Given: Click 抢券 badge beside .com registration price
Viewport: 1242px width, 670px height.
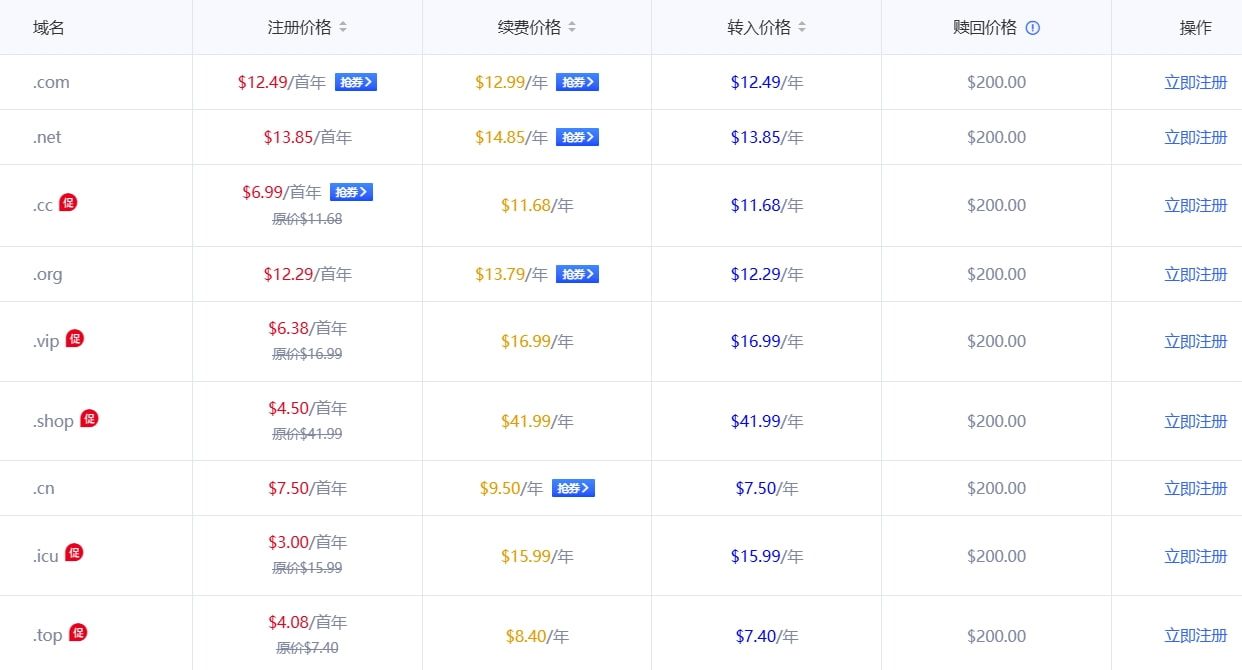Looking at the screenshot, I should pyautogui.click(x=356, y=83).
